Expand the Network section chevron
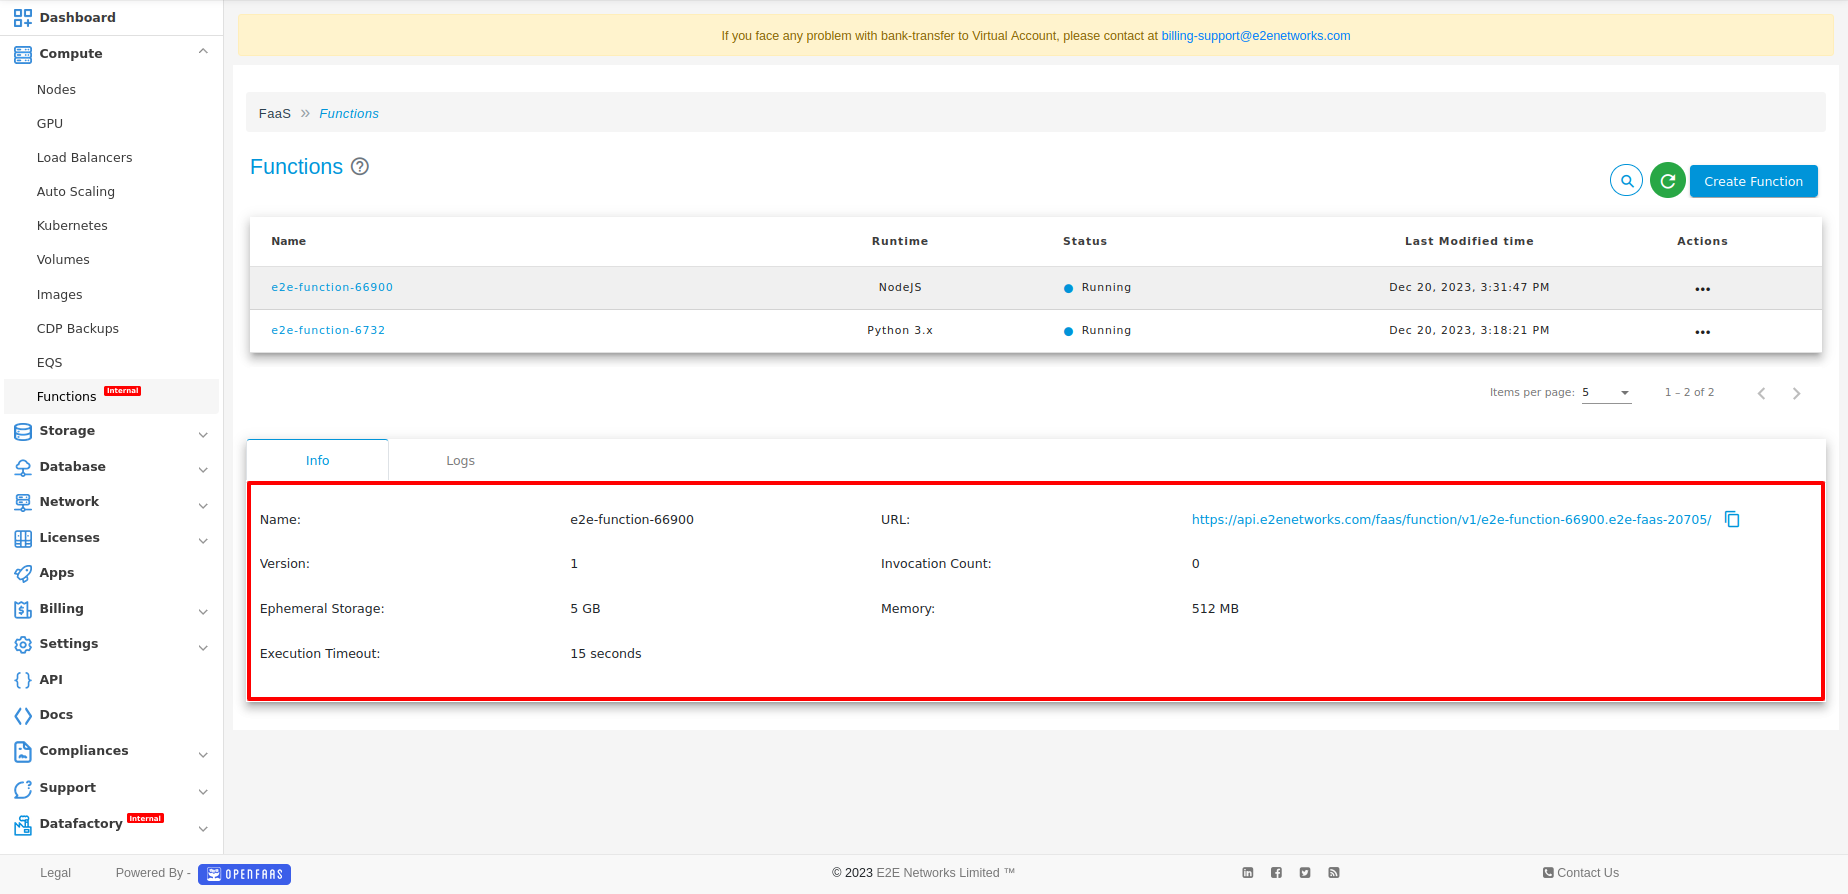Image resolution: width=1848 pixels, height=894 pixels. click(x=203, y=505)
